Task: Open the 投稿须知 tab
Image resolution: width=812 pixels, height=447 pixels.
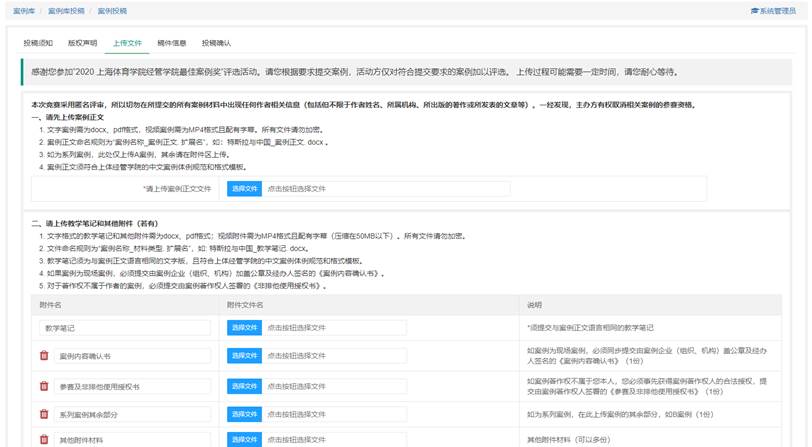Action: tap(38, 44)
